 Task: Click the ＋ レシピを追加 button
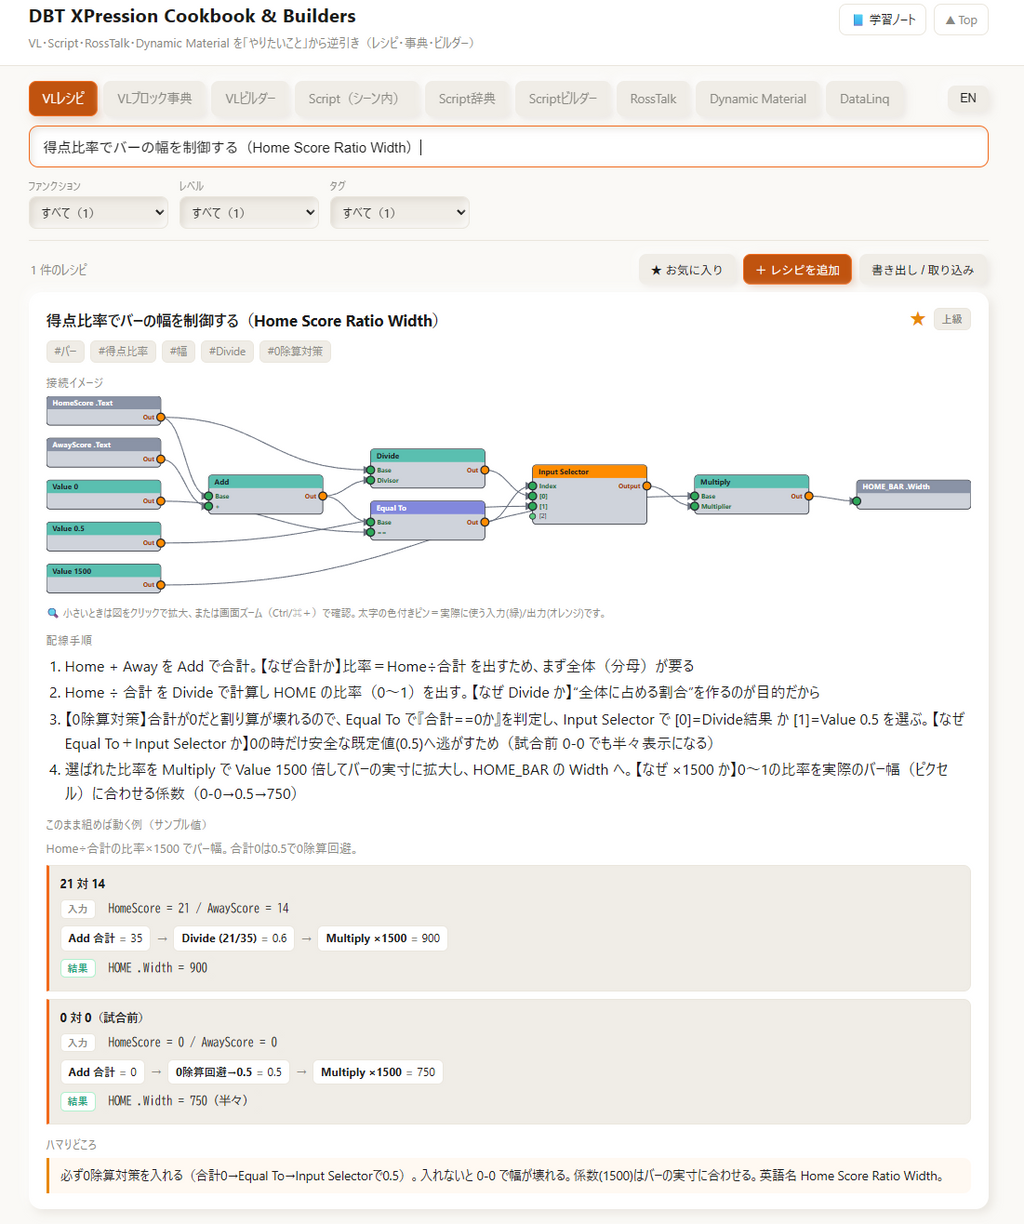pyautogui.click(x=797, y=270)
